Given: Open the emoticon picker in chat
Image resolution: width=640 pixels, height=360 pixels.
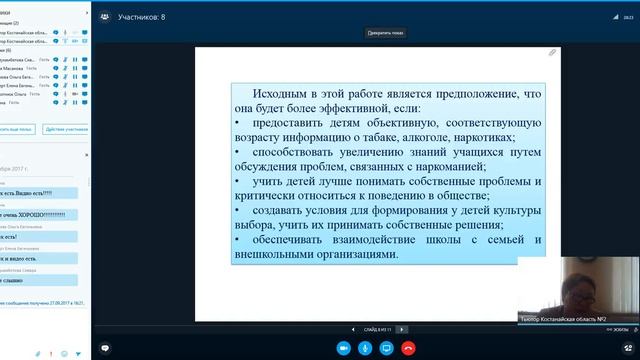Looking at the screenshot, I should click(64, 354).
